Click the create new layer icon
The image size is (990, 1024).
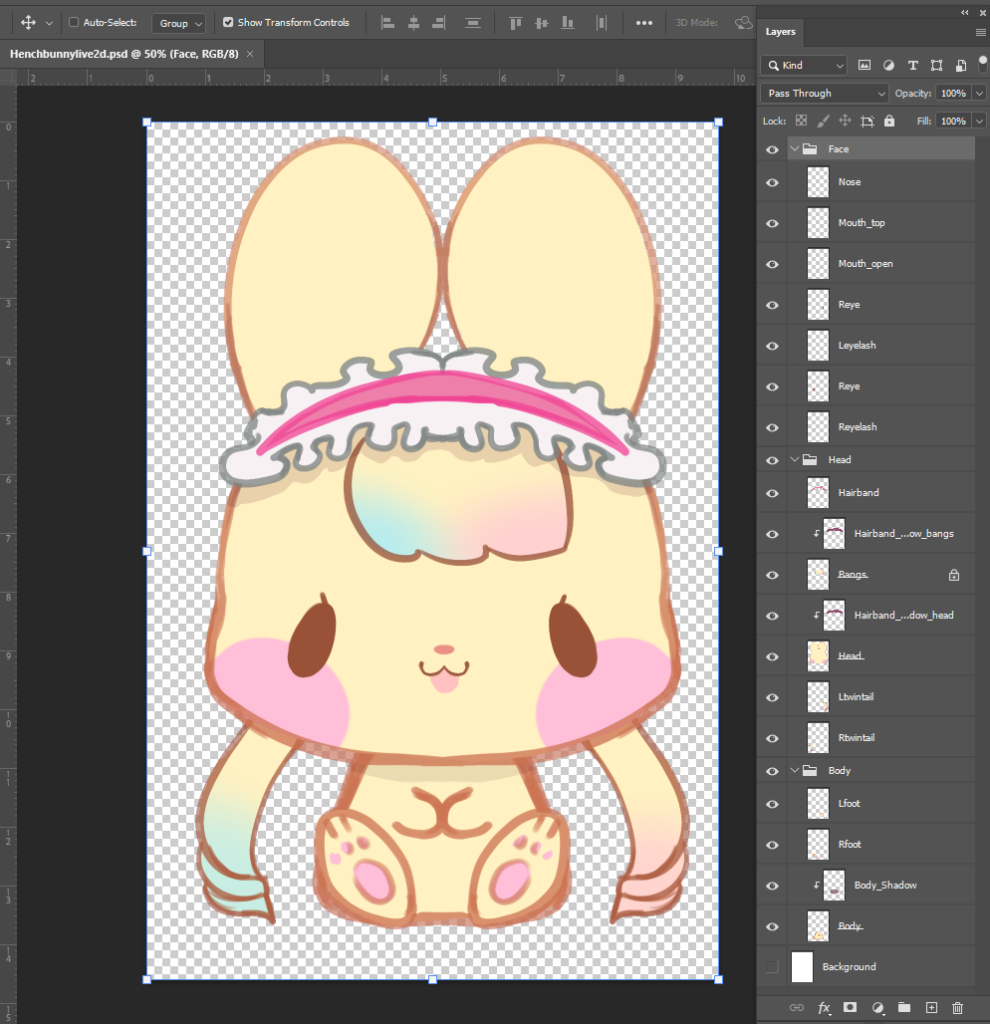click(x=931, y=1007)
